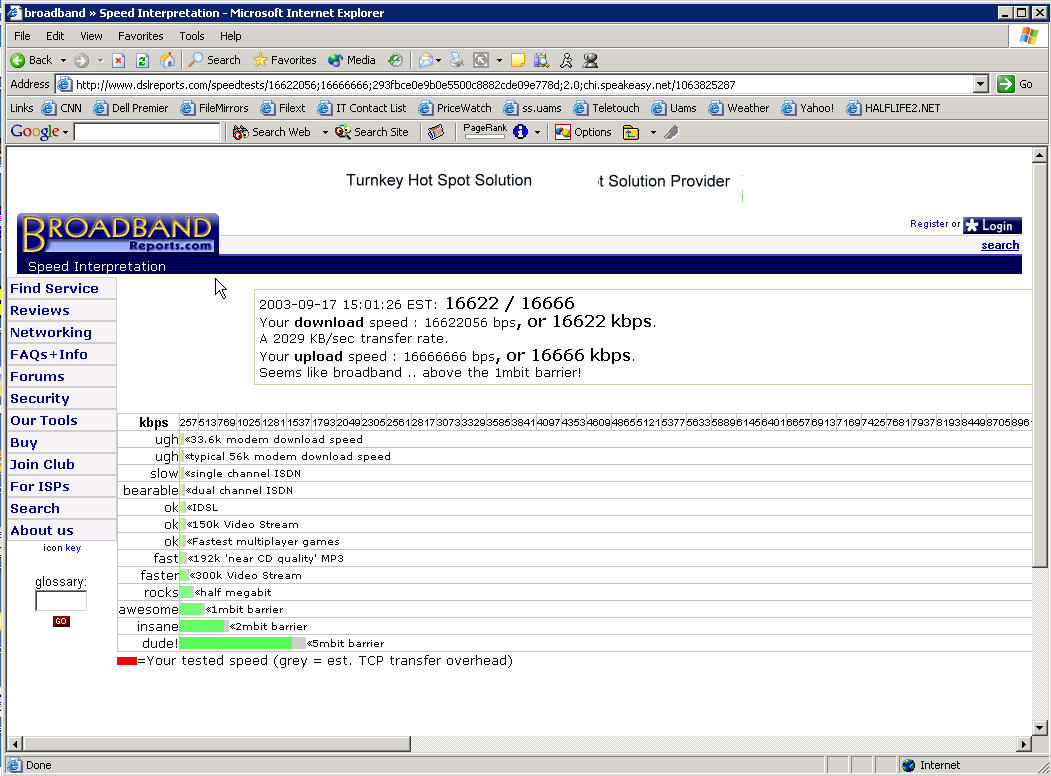Open the PageRank info dropdown arrow
Viewport: 1051px width, 776px height.
(537, 133)
